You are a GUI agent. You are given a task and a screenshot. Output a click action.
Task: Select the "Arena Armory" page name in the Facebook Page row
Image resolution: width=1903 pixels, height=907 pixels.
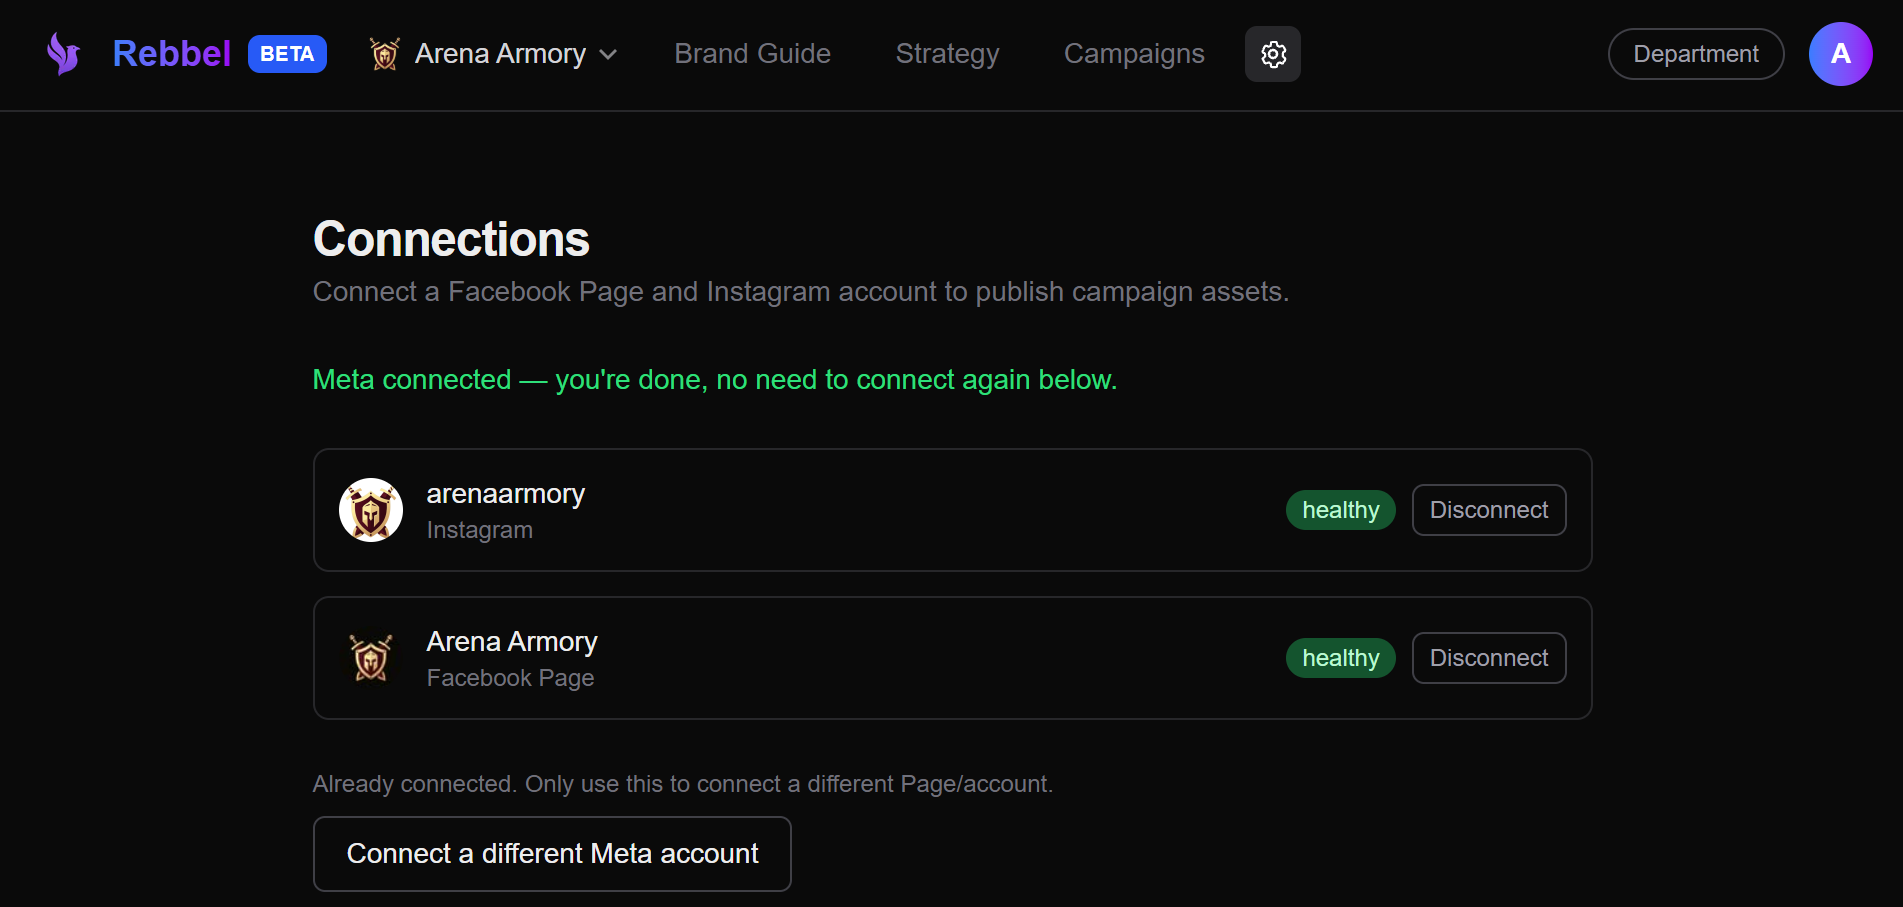coord(512,642)
